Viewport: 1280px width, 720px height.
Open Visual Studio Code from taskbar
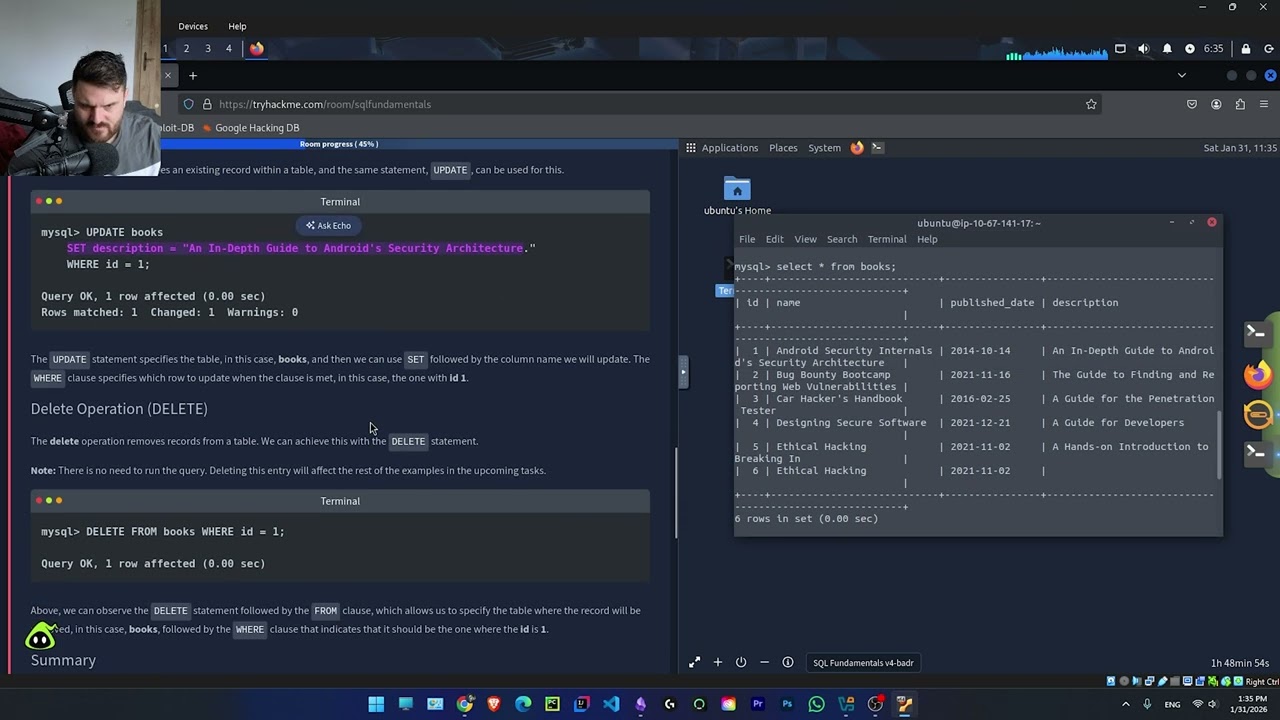click(x=611, y=704)
